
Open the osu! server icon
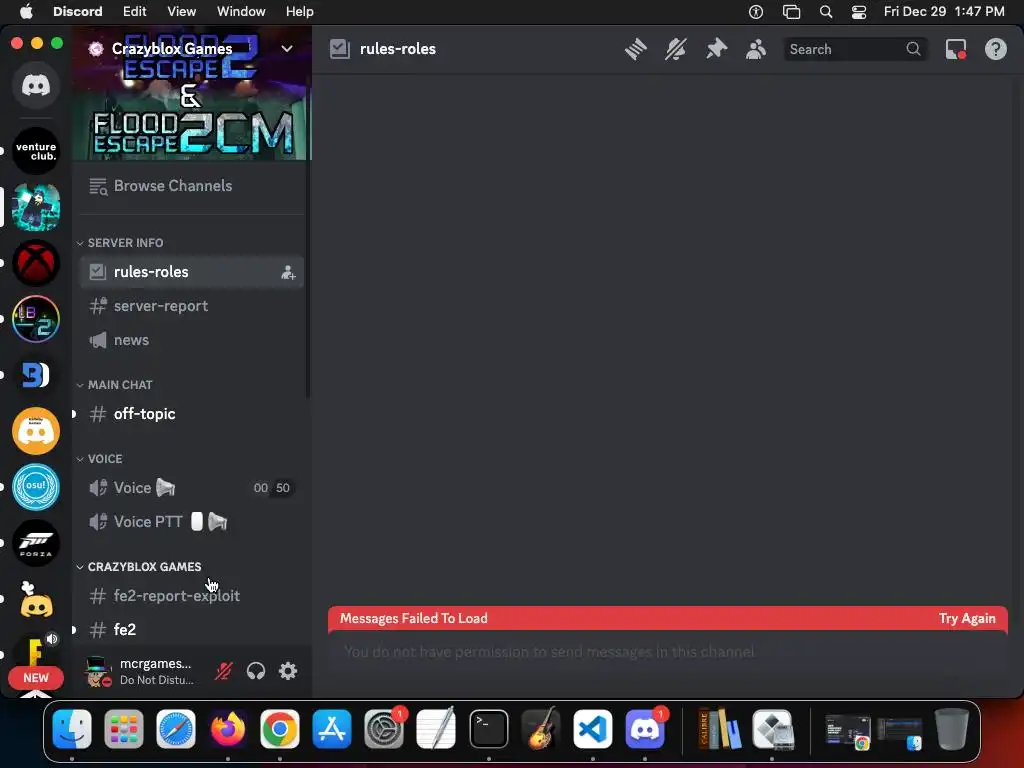point(36,487)
